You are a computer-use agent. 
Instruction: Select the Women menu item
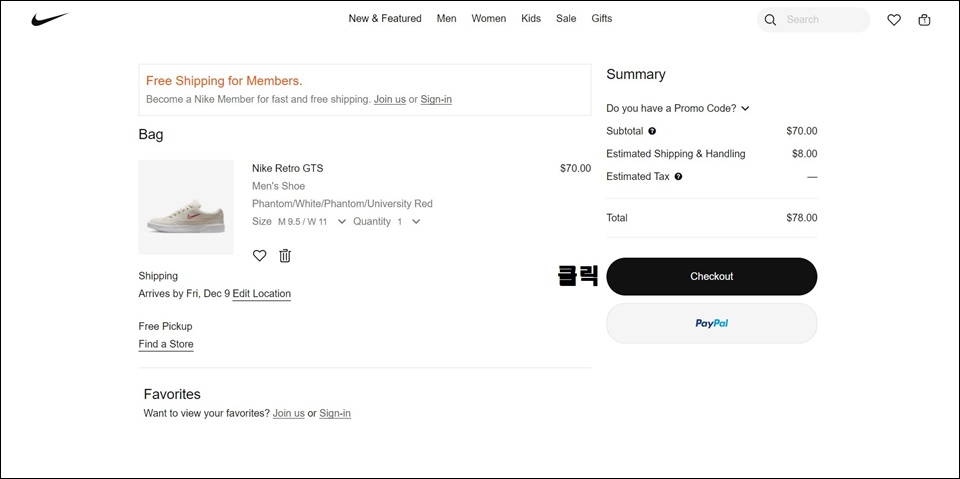point(489,18)
